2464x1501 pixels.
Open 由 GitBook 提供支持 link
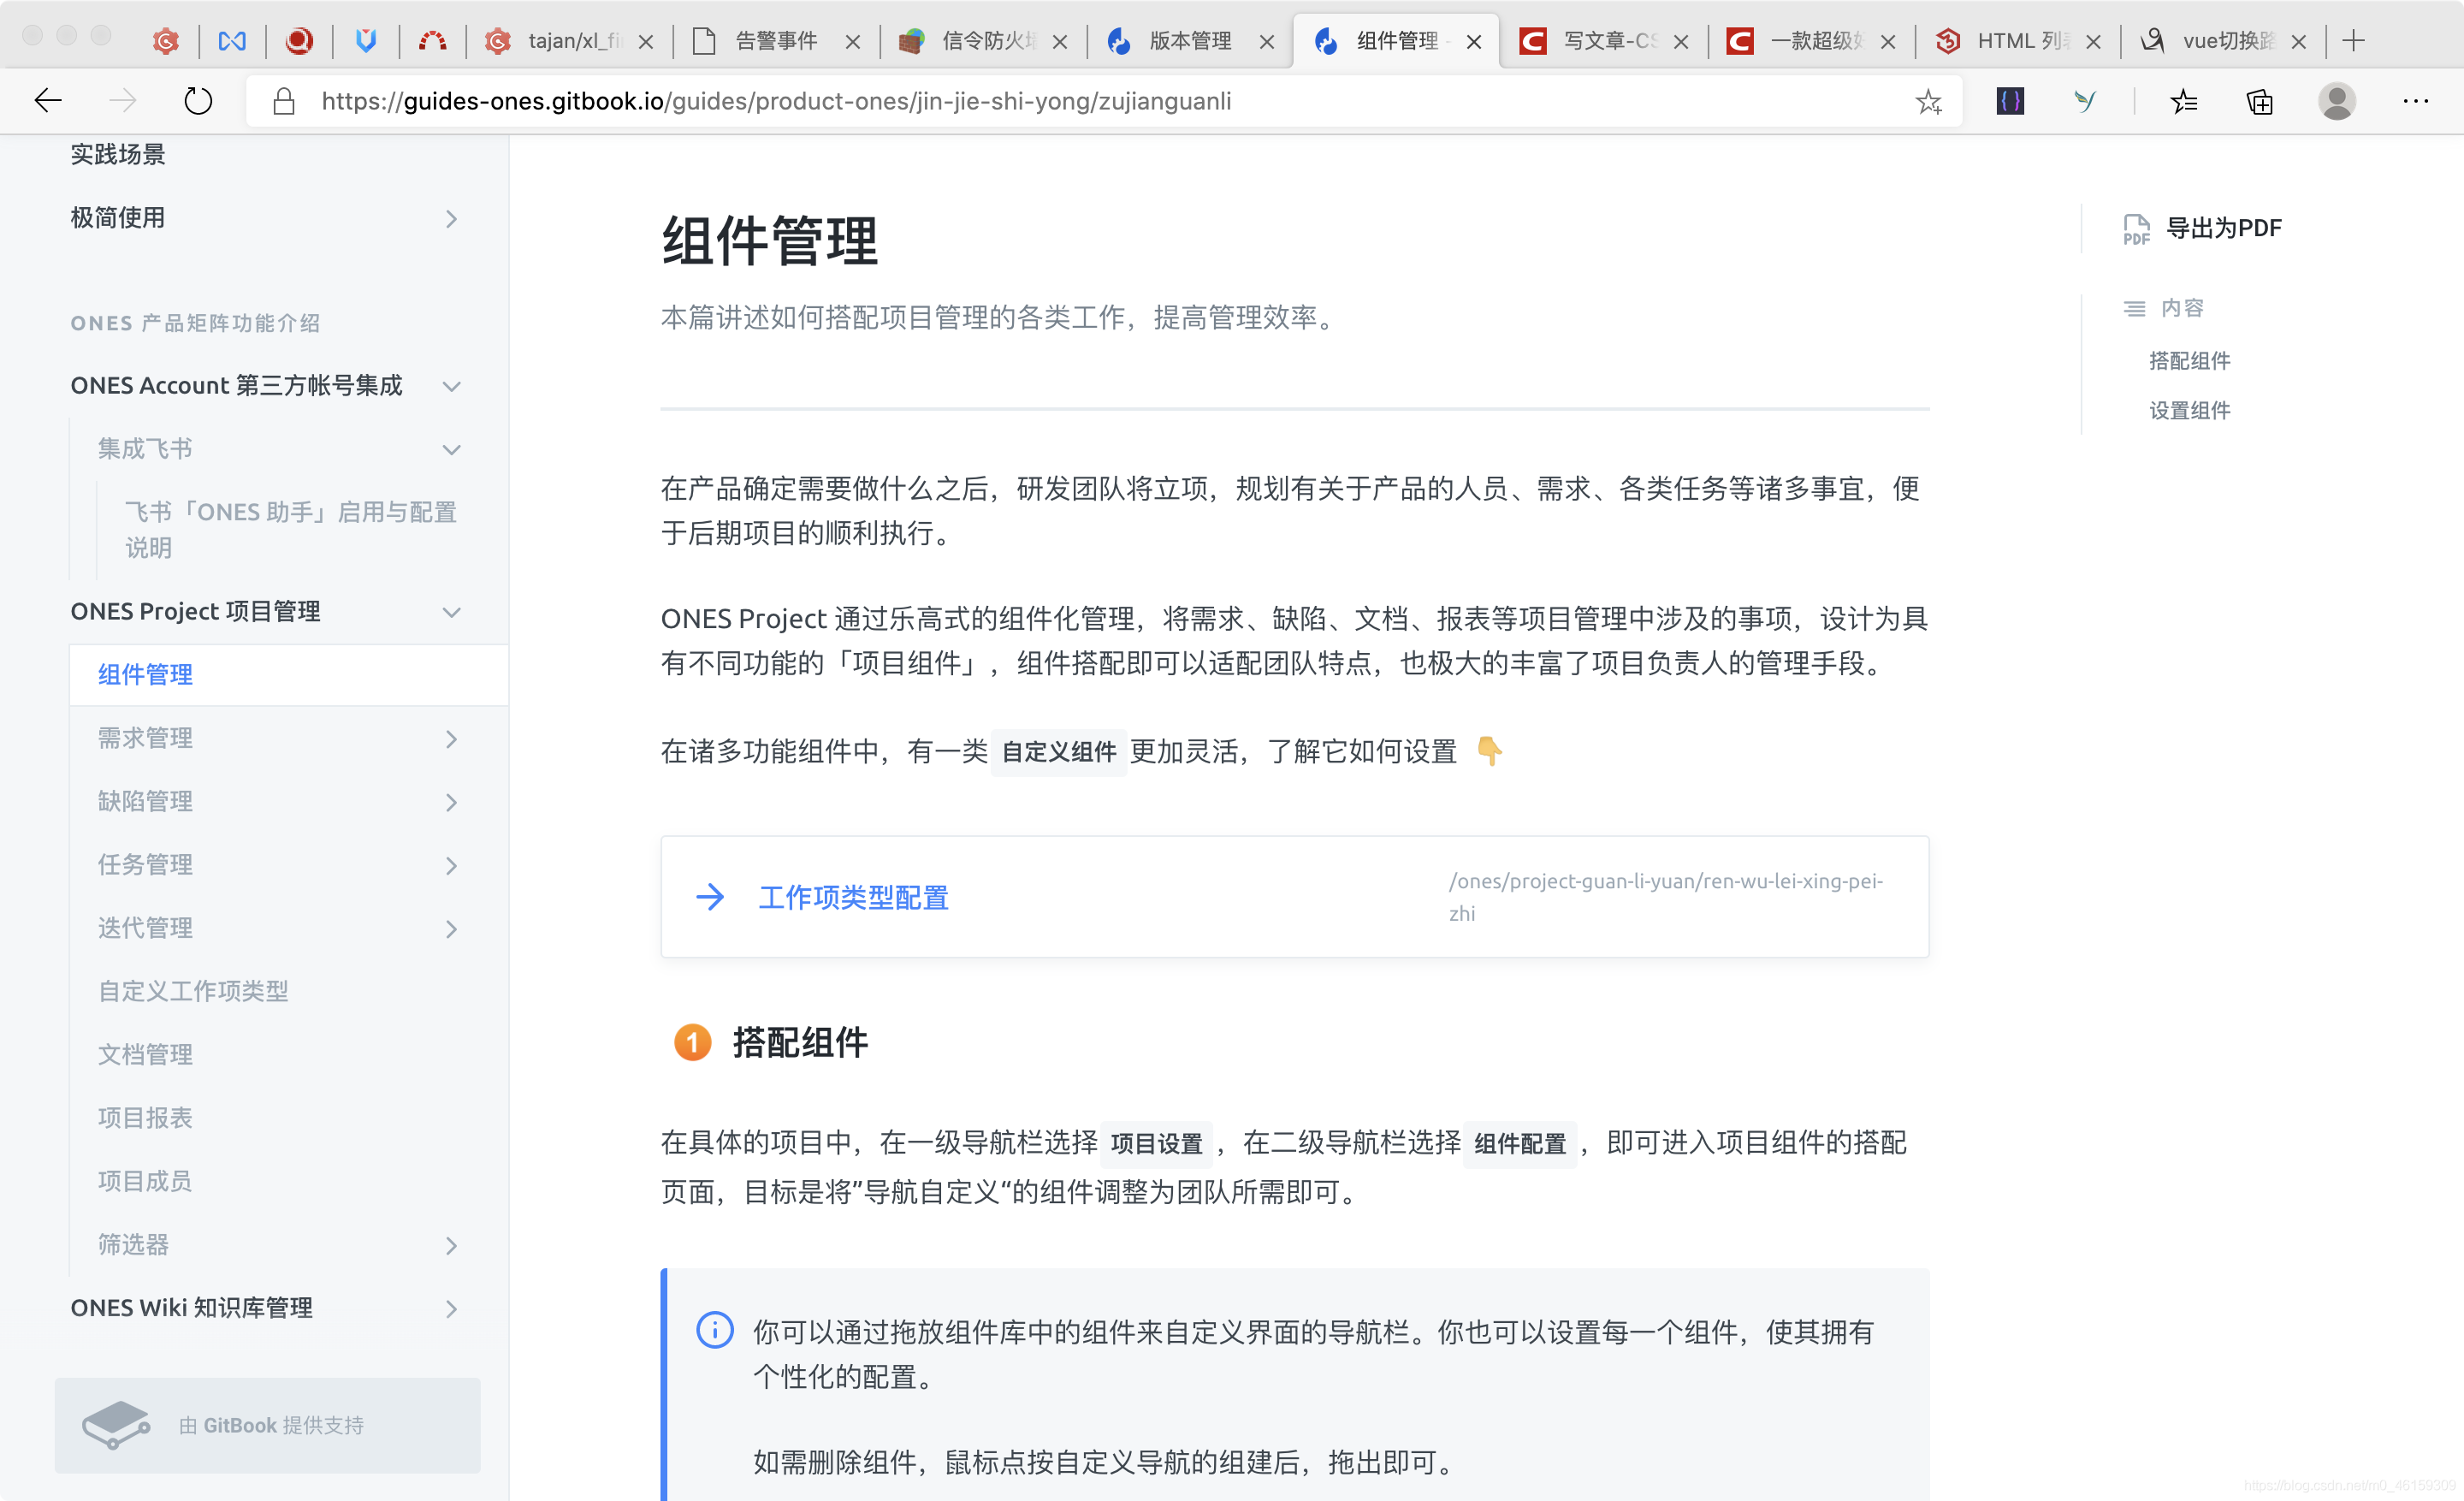coord(267,1424)
